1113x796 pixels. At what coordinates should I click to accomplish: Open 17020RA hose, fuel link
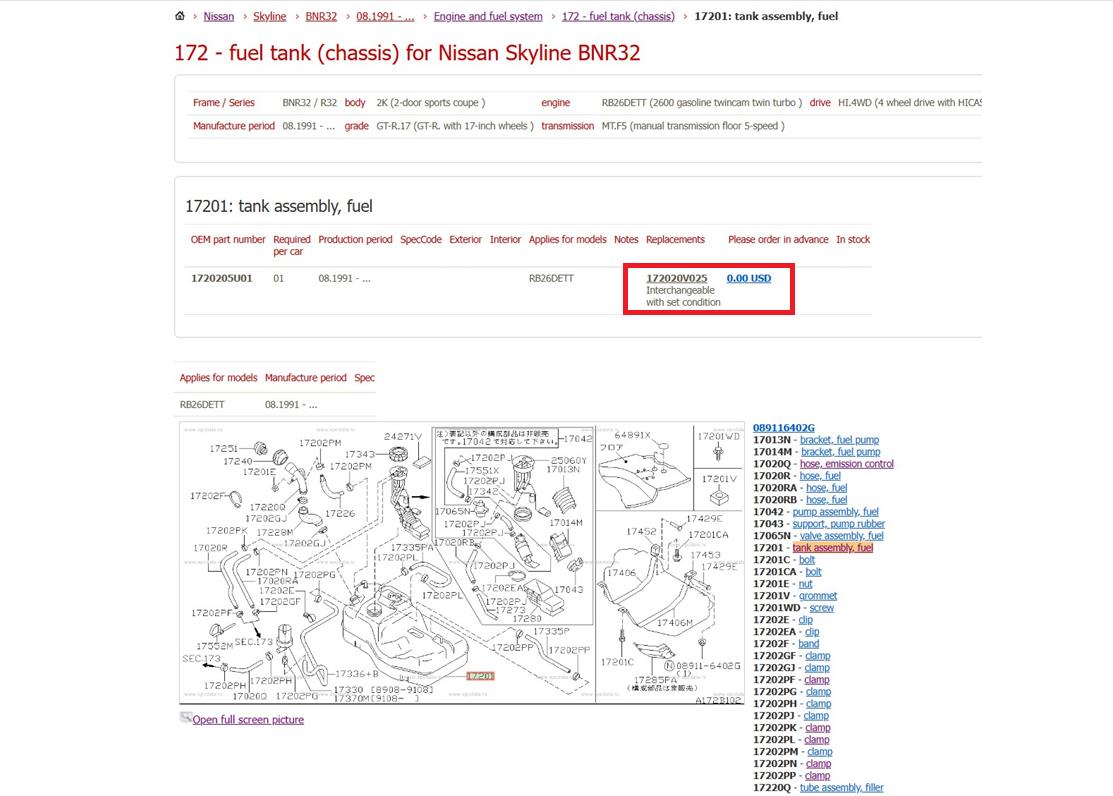coord(826,488)
